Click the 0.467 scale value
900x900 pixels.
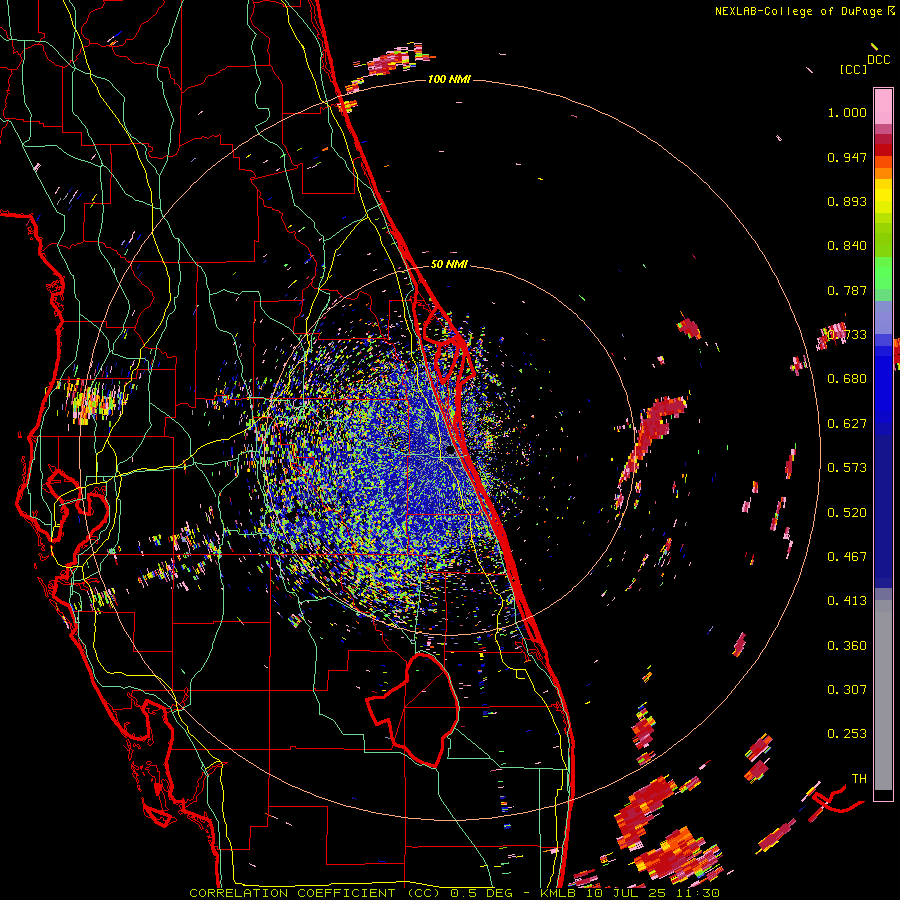847,557
